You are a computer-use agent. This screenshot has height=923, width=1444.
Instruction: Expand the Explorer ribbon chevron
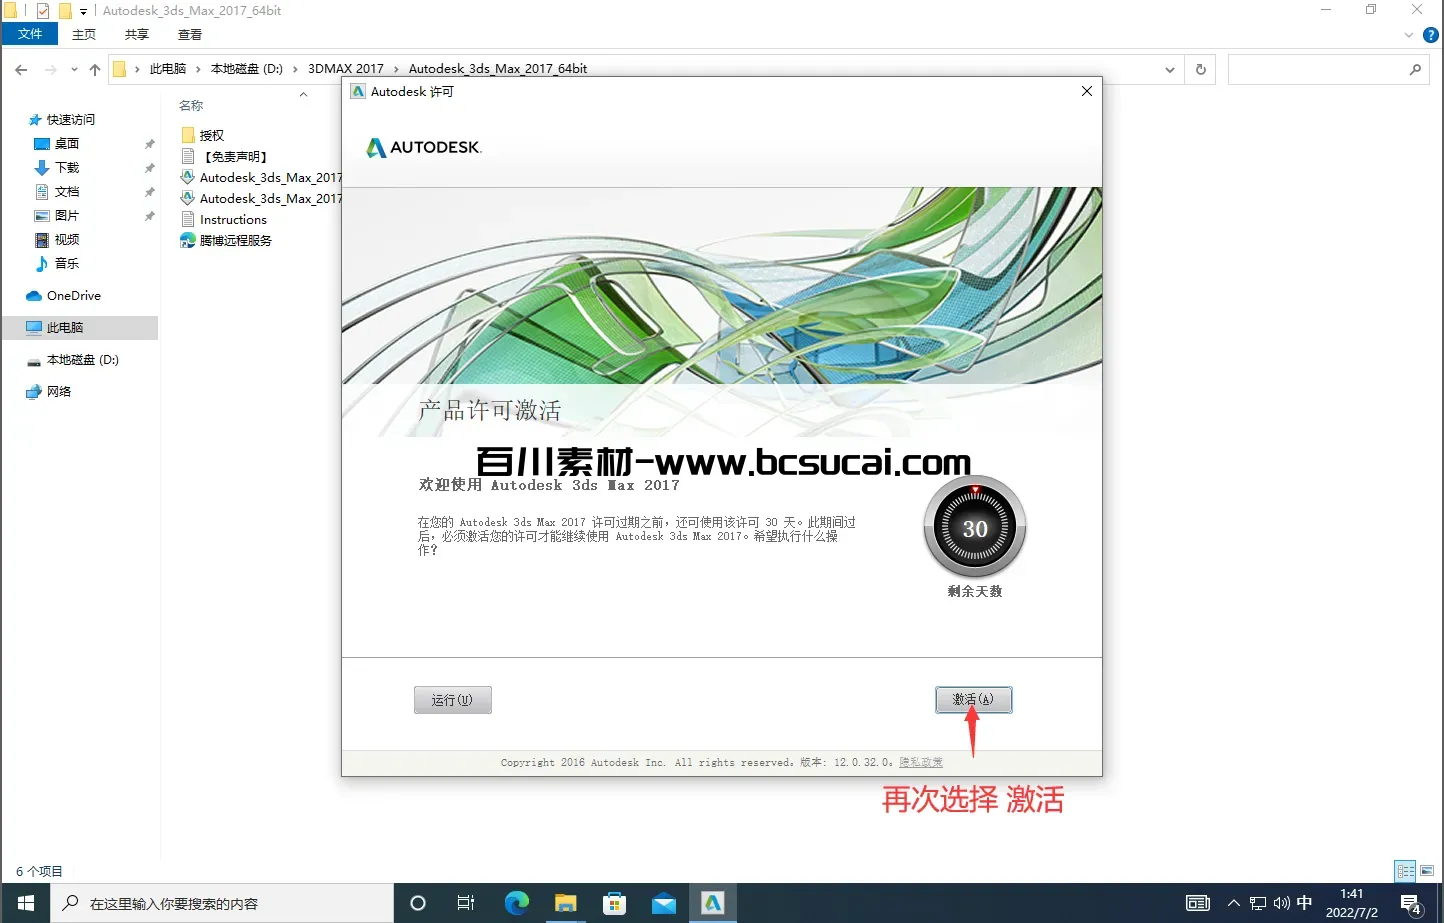pos(1409,35)
